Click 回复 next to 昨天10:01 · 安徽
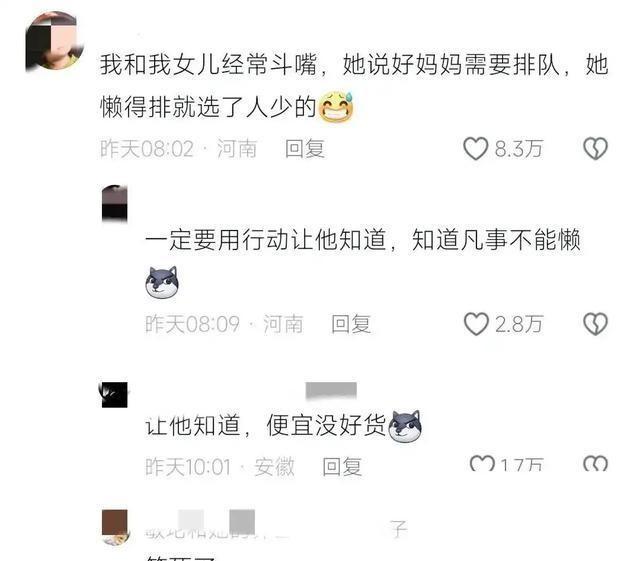Screen dimensions: 640x561 [x=342, y=467]
